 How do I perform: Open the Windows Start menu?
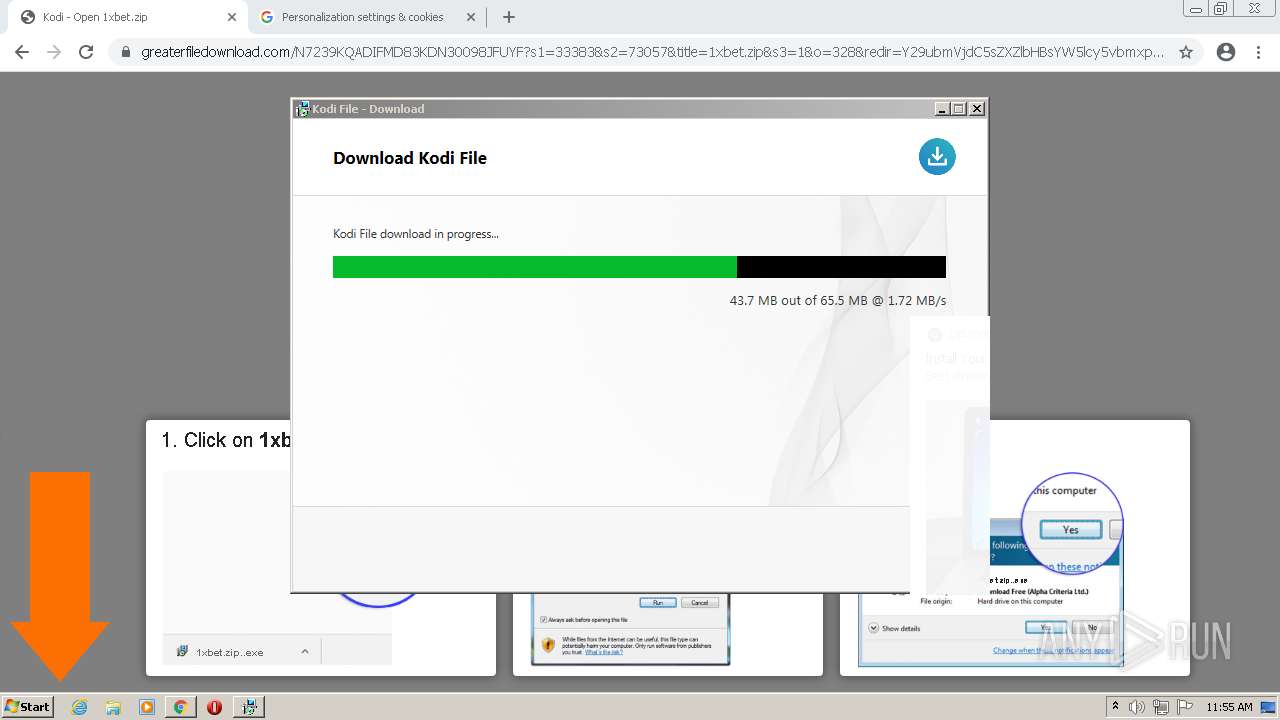click(27, 706)
